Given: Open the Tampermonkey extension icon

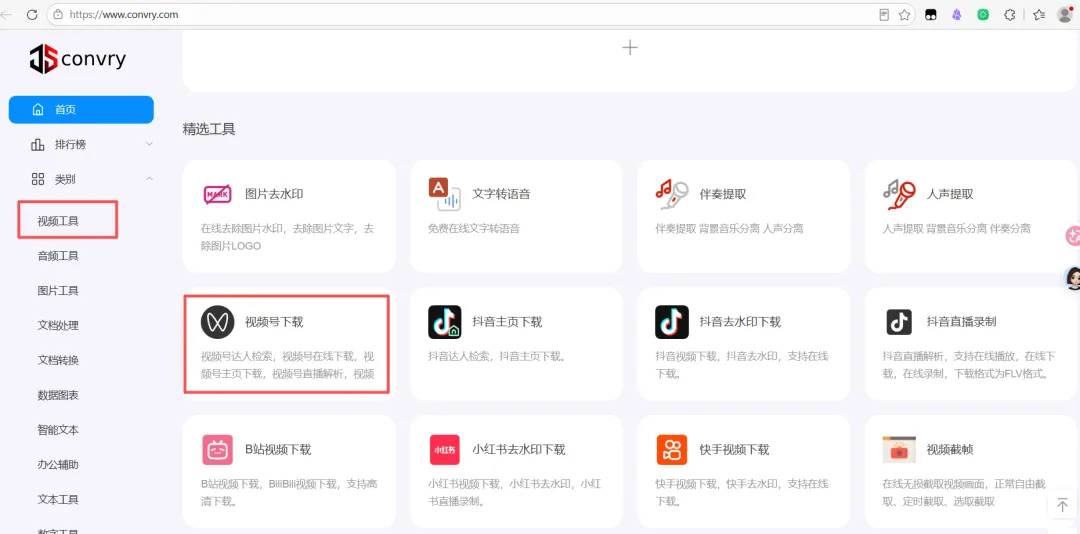Looking at the screenshot, I should pos(931,14).
